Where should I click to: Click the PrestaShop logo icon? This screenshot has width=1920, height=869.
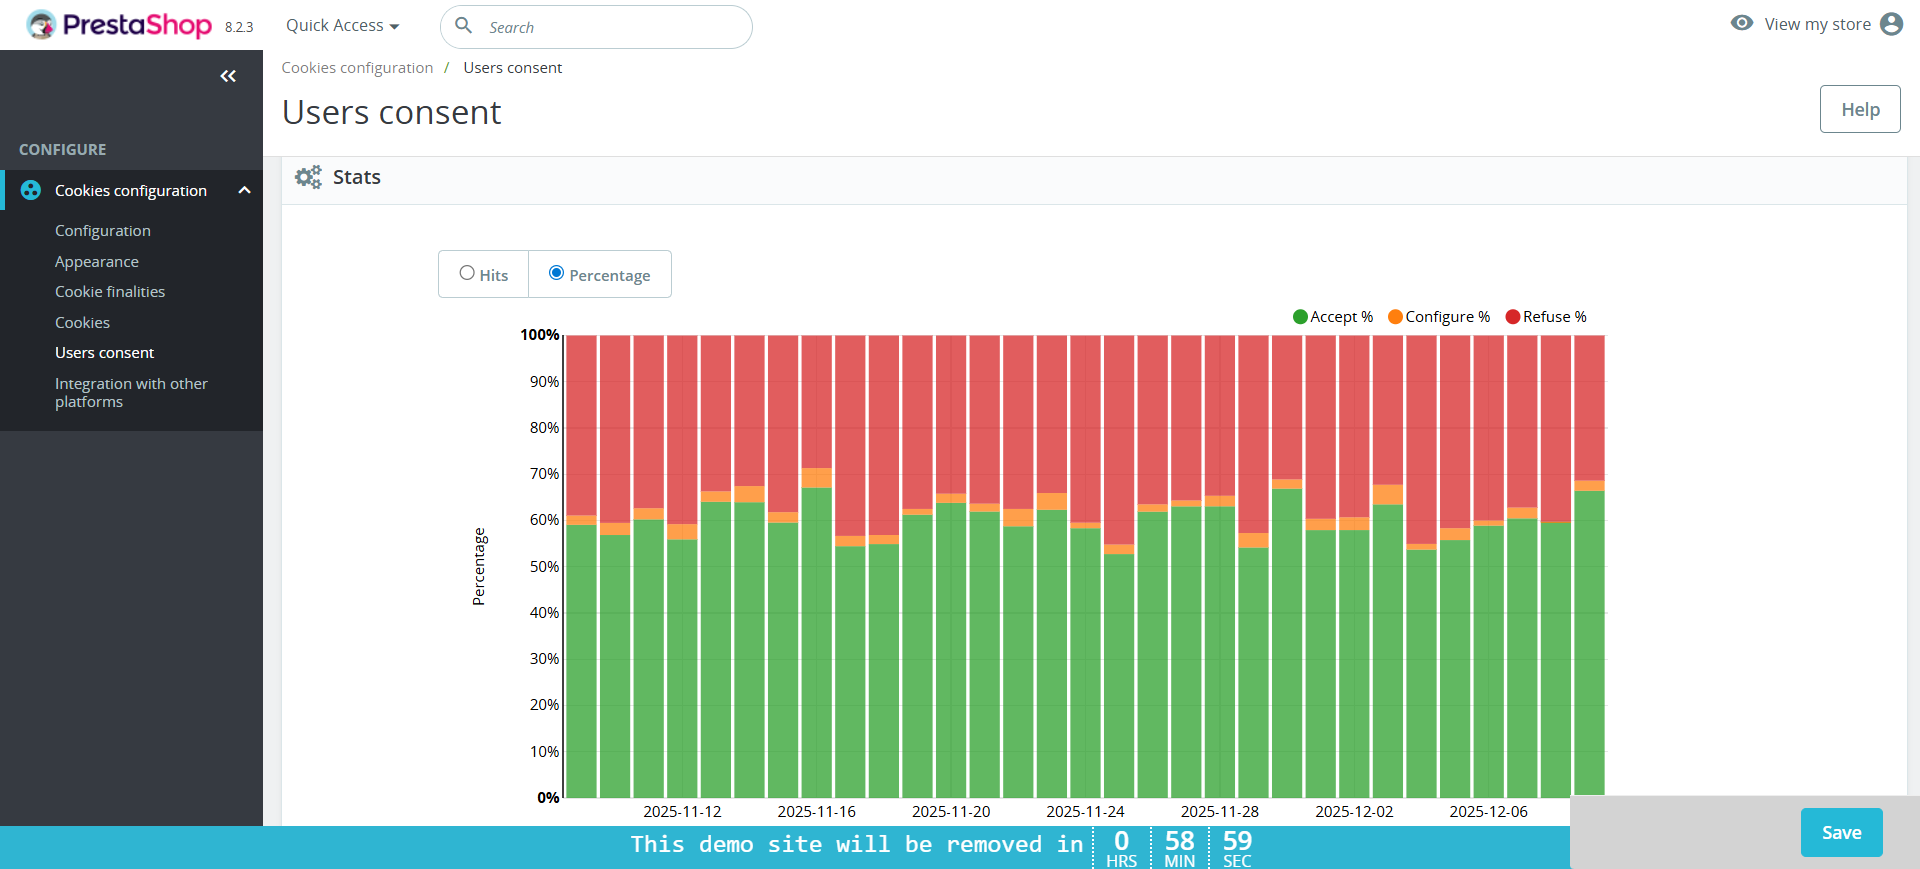tap(41, 25)
